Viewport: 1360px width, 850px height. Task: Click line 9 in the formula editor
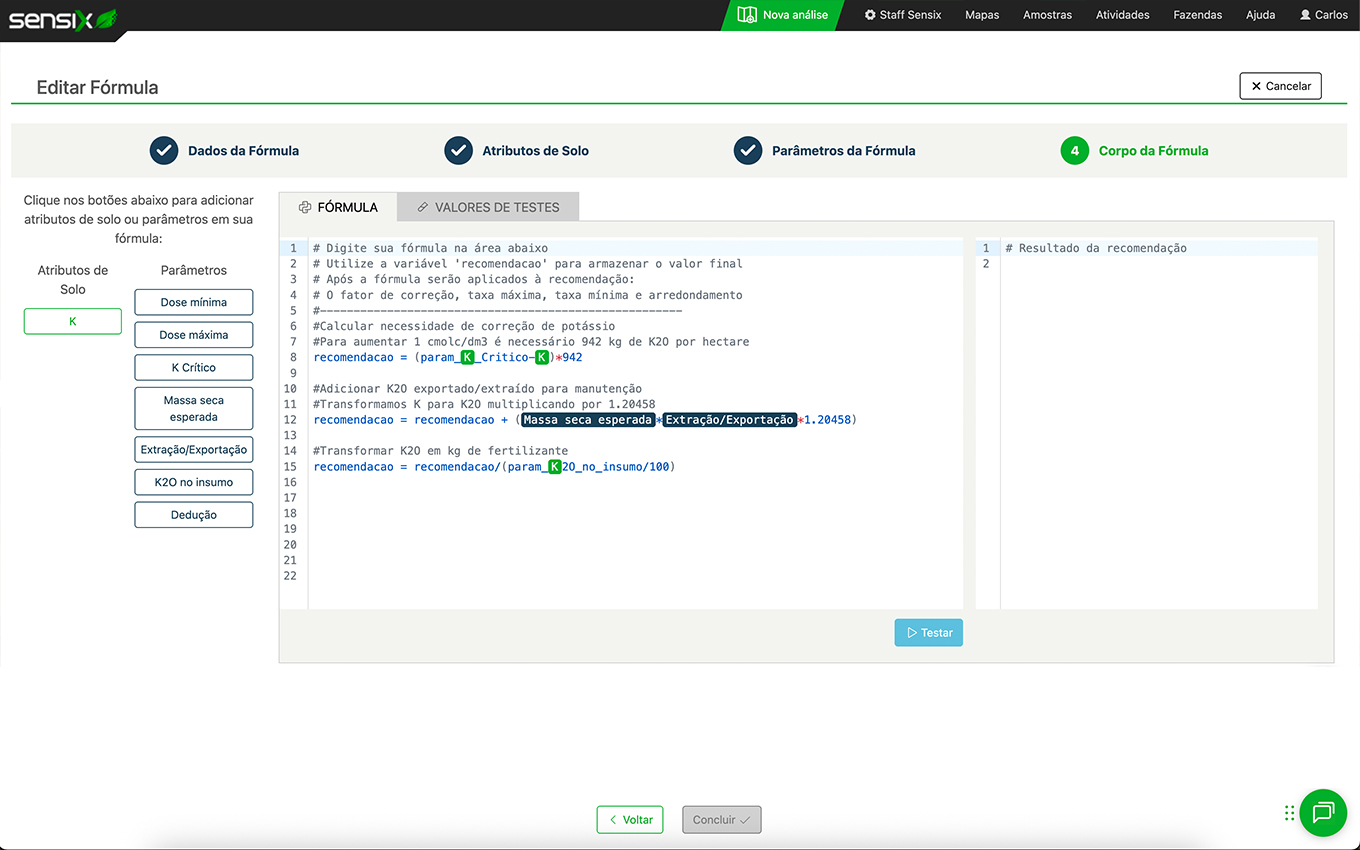(x=600, y=373)
